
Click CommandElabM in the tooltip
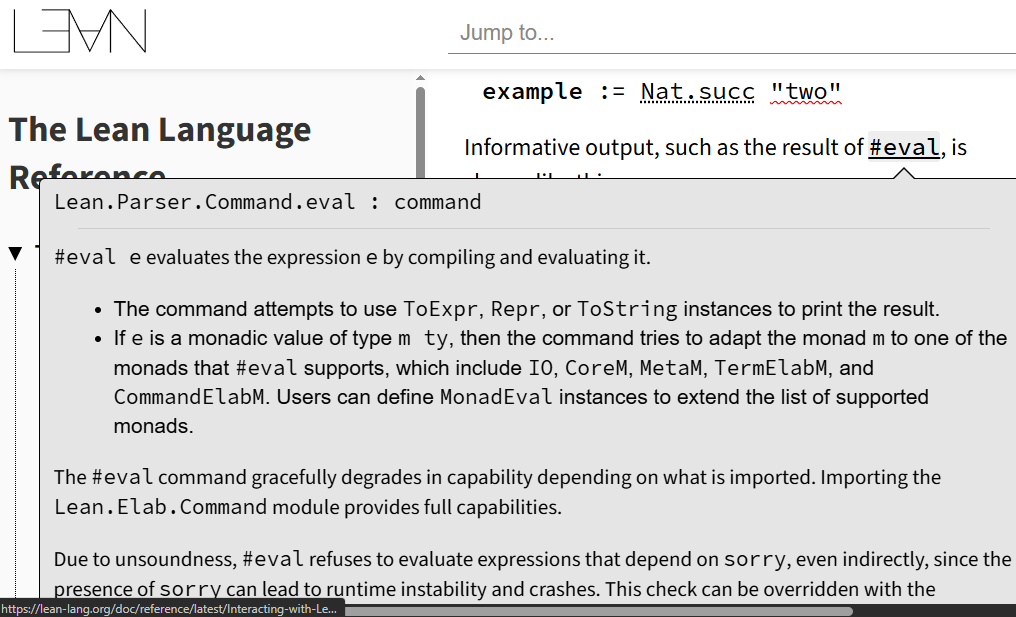(x=190, y=397)
